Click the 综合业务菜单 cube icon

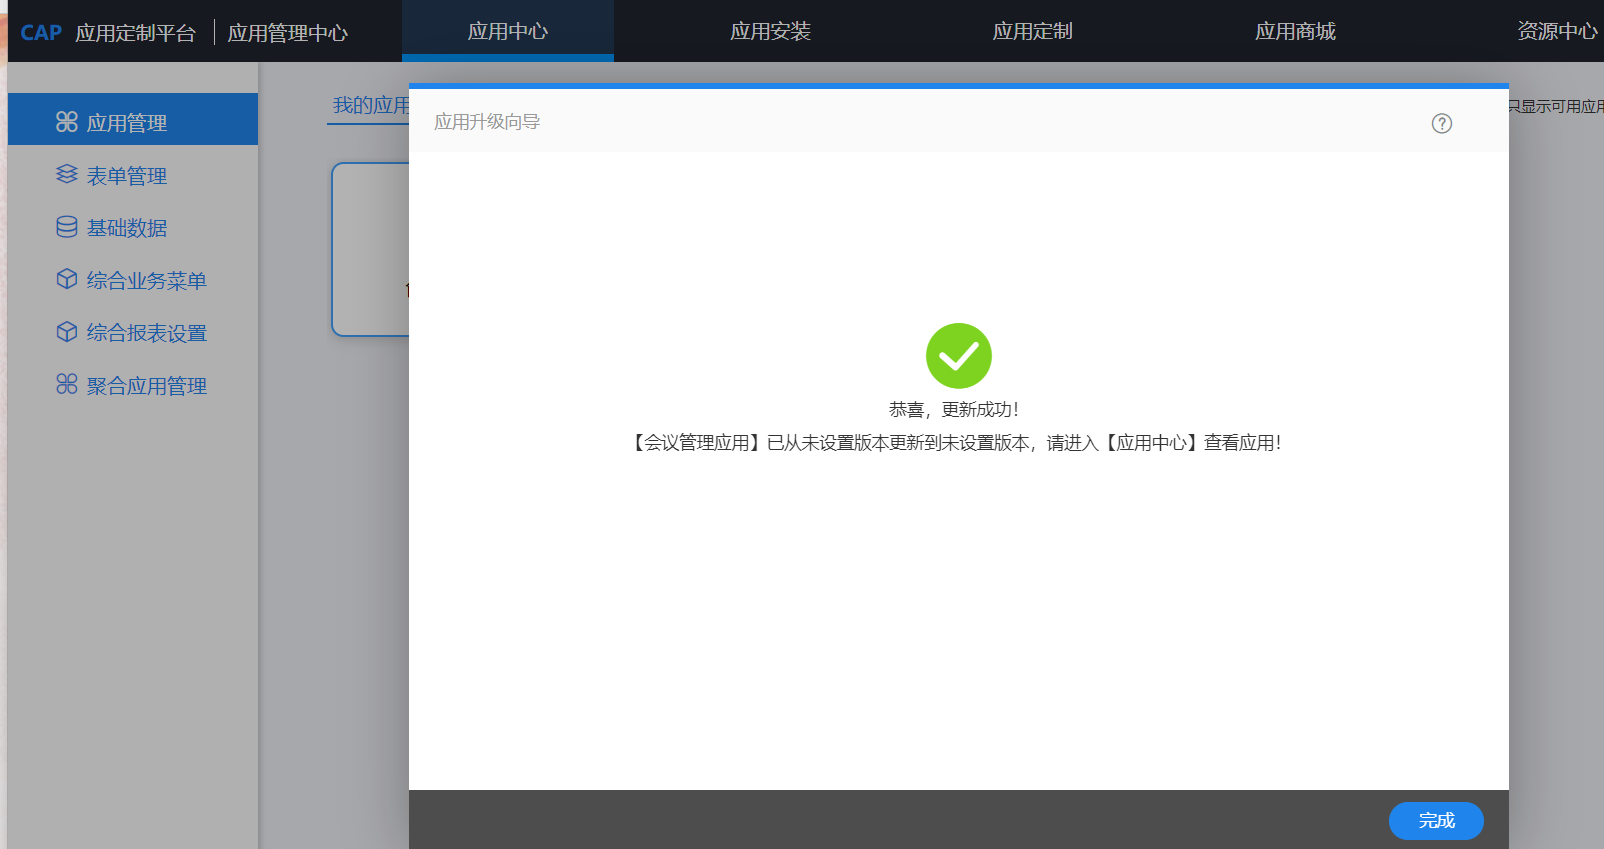[x=67, y=279]
